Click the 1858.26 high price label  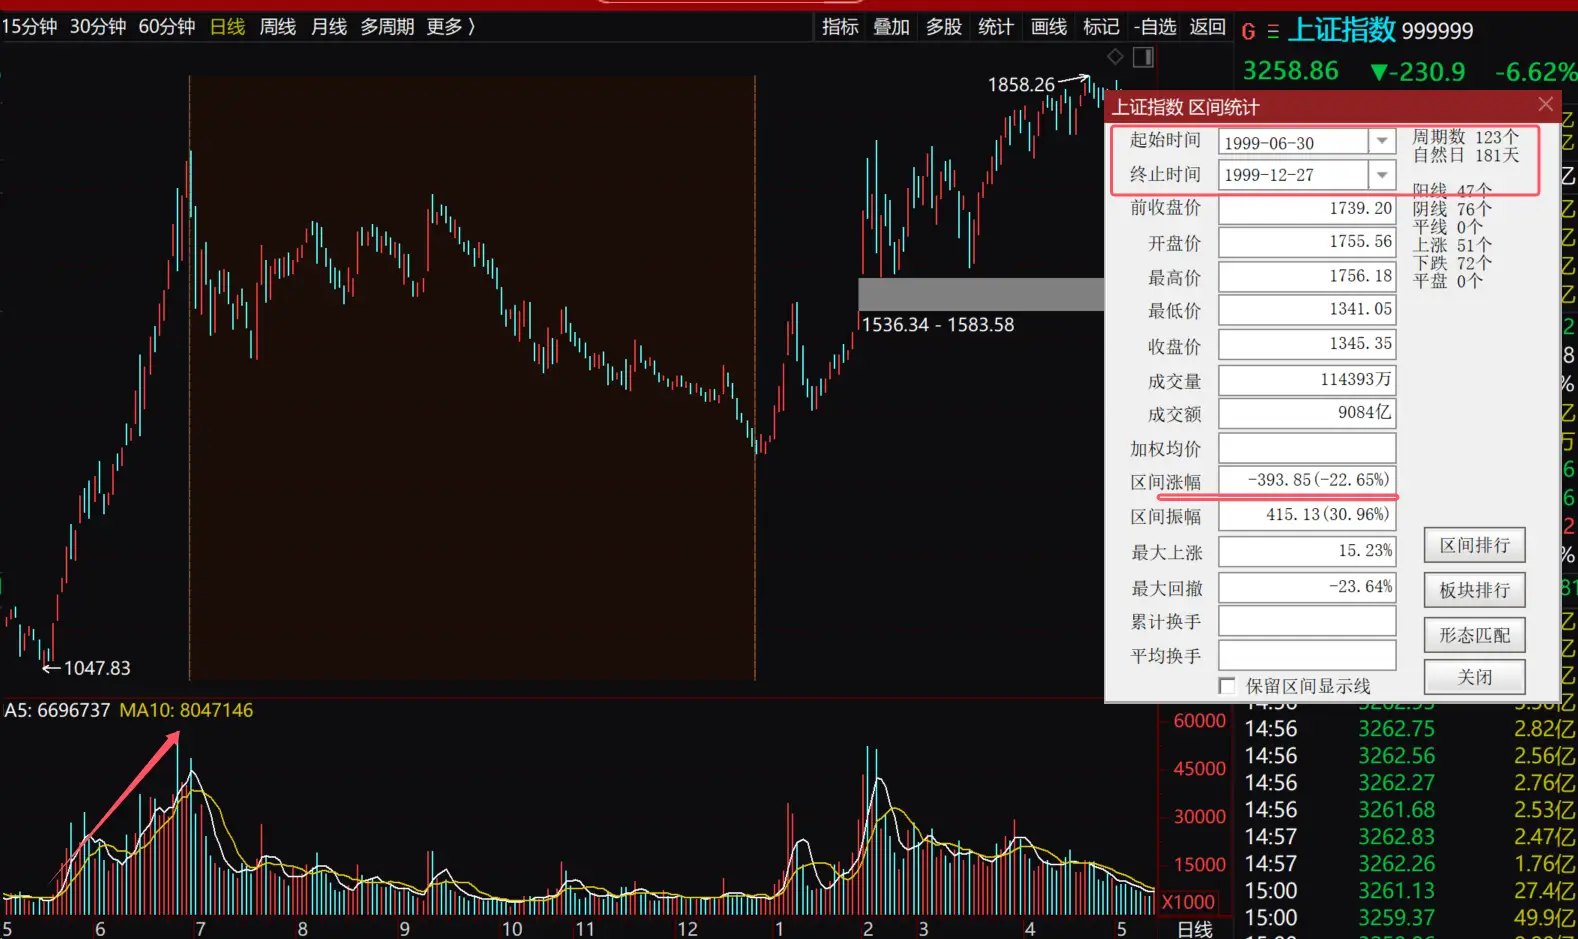(1021, 85)
